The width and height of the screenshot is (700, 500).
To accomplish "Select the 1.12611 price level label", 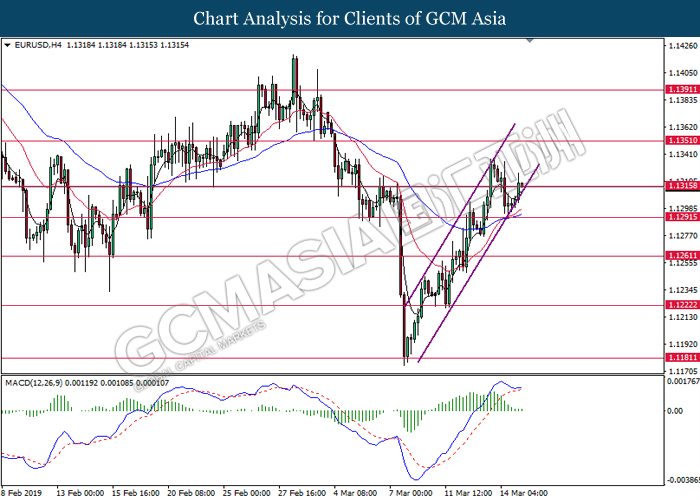I will [683, 255].
